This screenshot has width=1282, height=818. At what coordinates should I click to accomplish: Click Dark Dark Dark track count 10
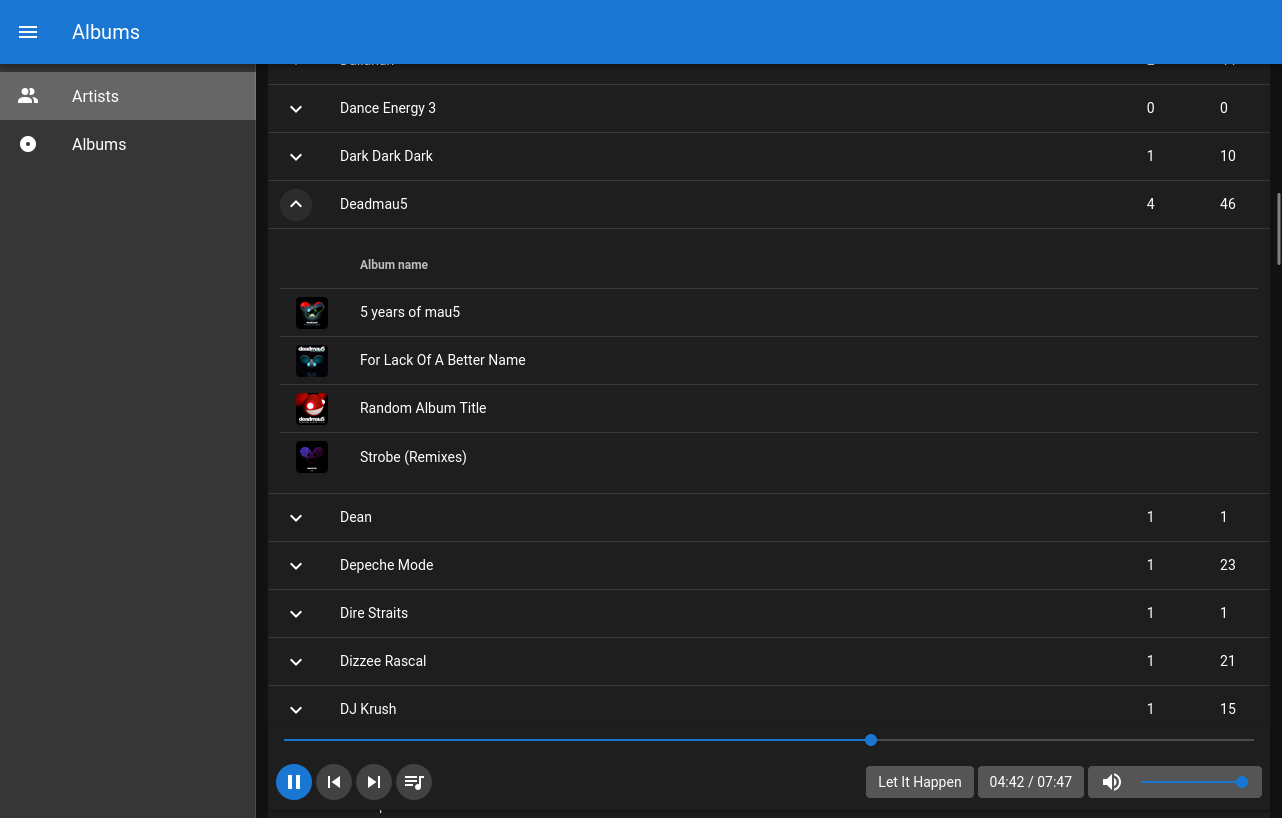[x=1228, y=156]
